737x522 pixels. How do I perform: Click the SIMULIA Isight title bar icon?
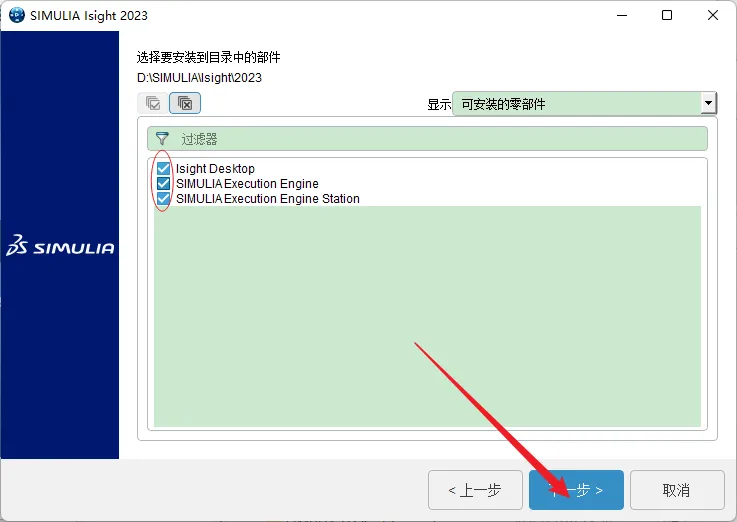[16, 15]
